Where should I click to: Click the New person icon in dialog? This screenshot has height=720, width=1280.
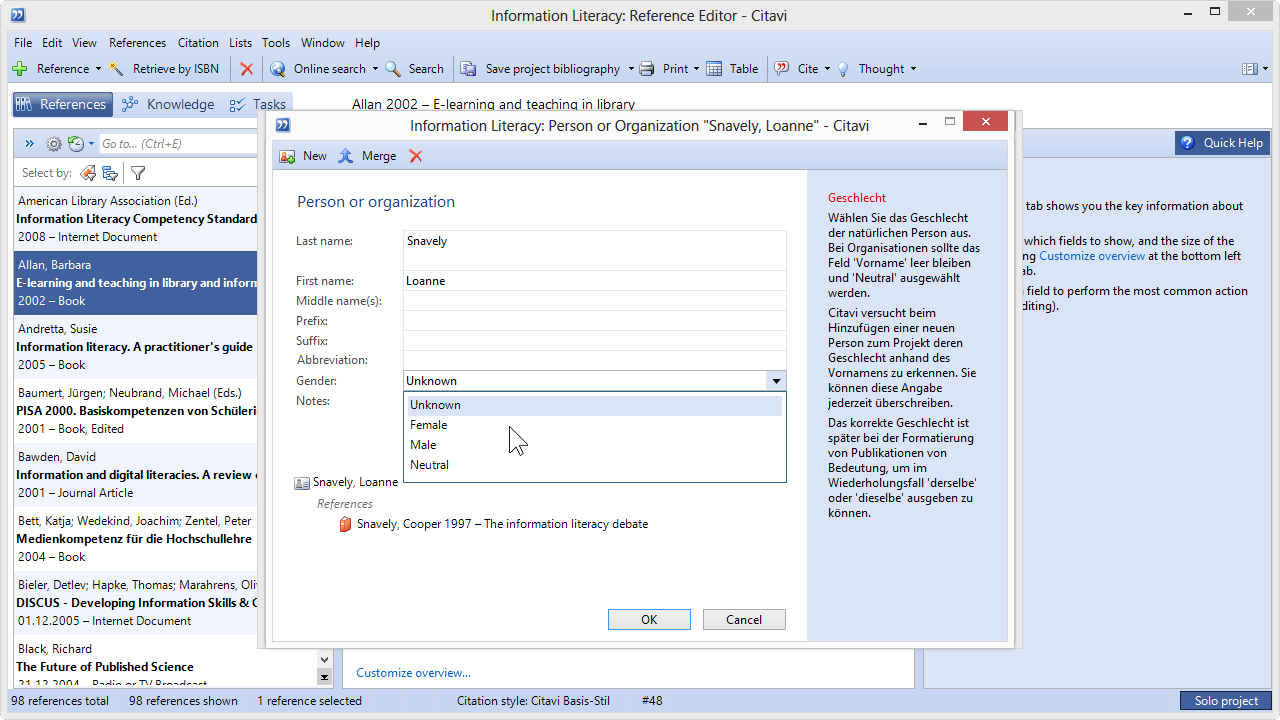coord(287,156)
